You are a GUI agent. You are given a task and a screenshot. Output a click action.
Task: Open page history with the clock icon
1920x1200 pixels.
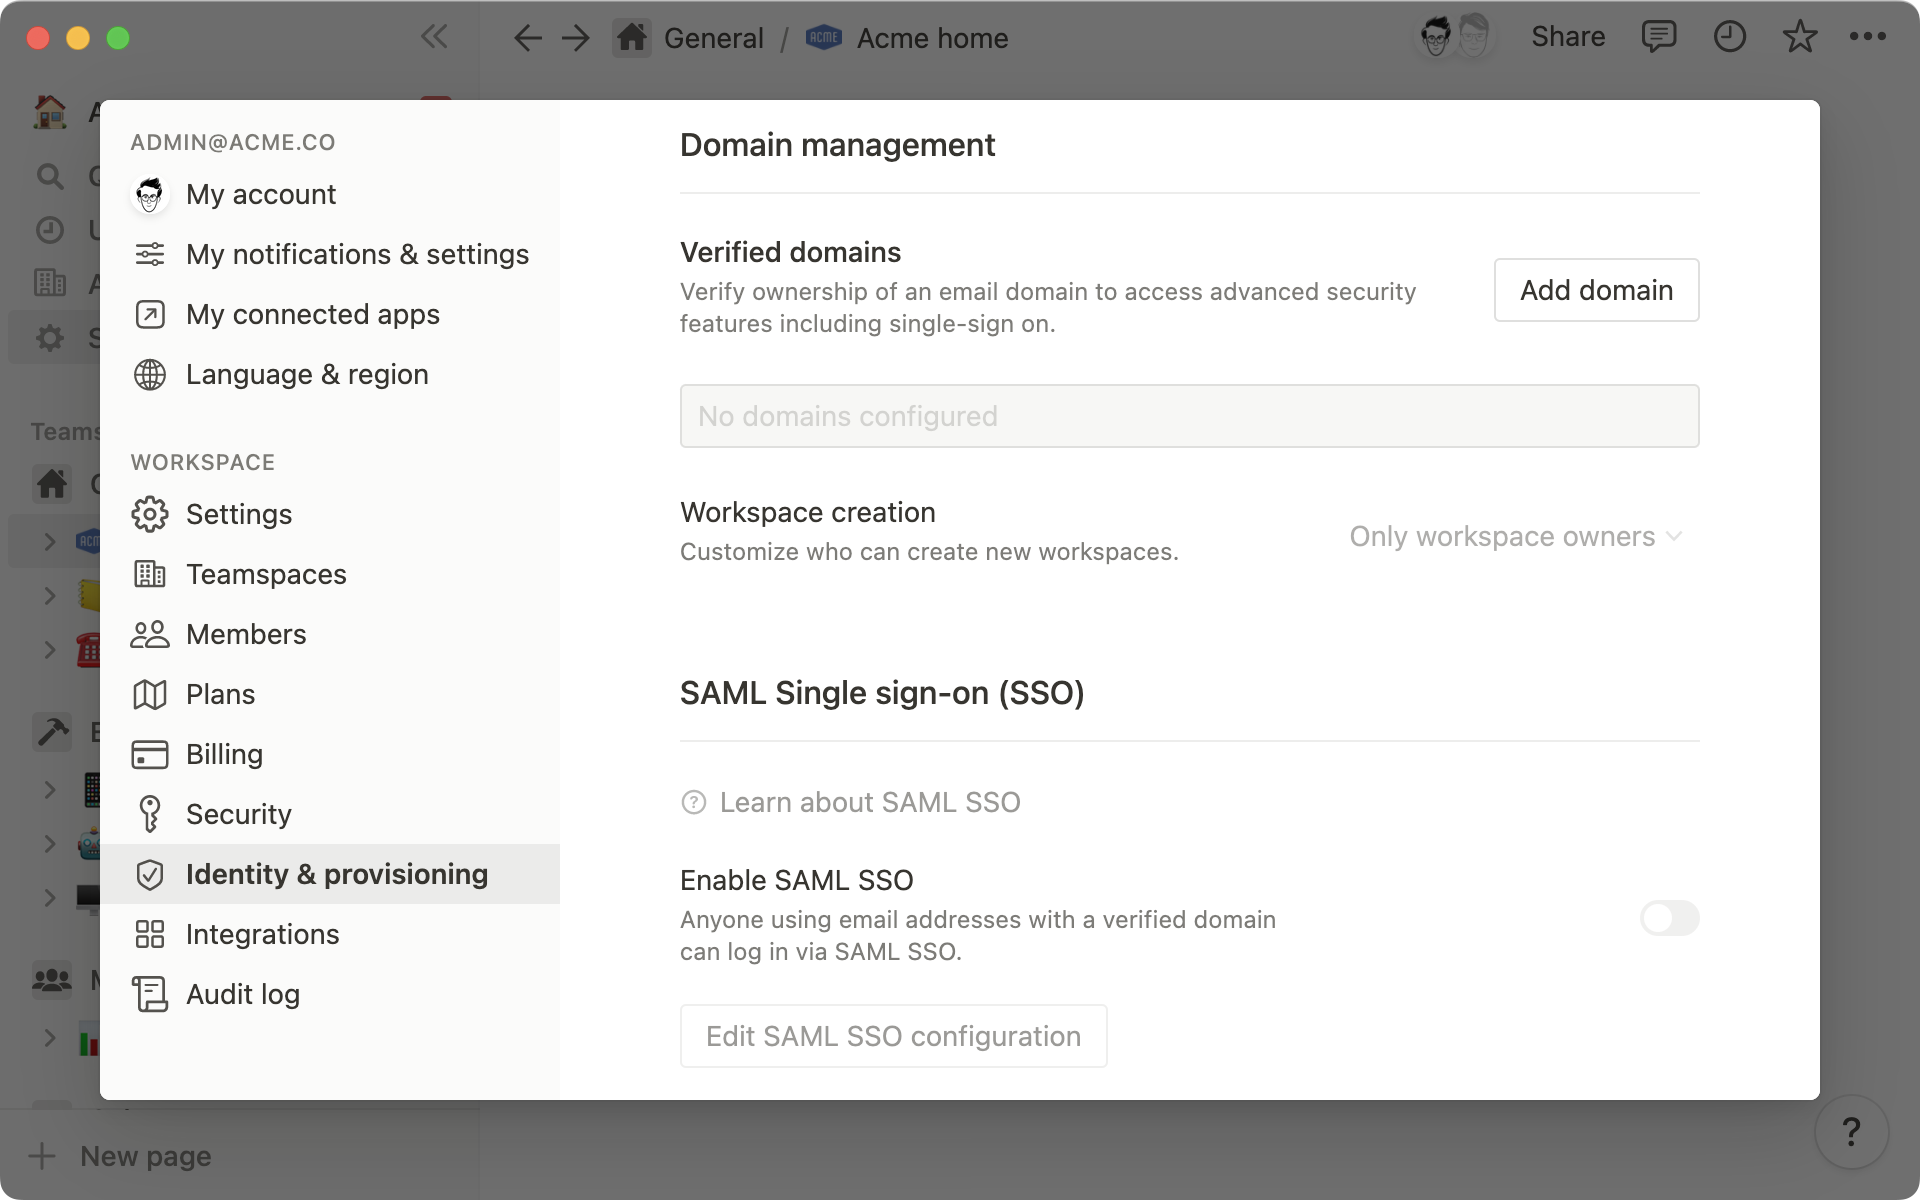[x=1729, y=37]
